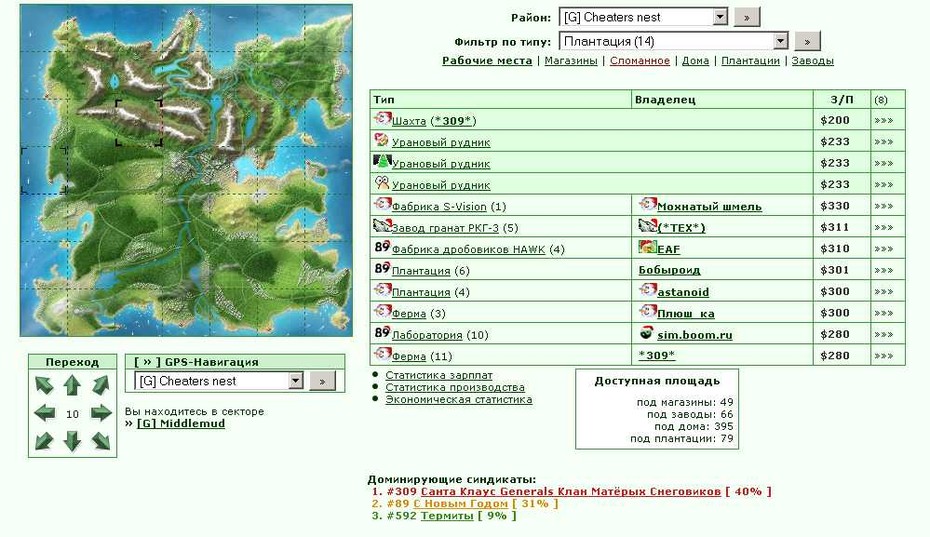Switch to Заводы tab
The image size is (930, 537).
(x=813, y=61)
